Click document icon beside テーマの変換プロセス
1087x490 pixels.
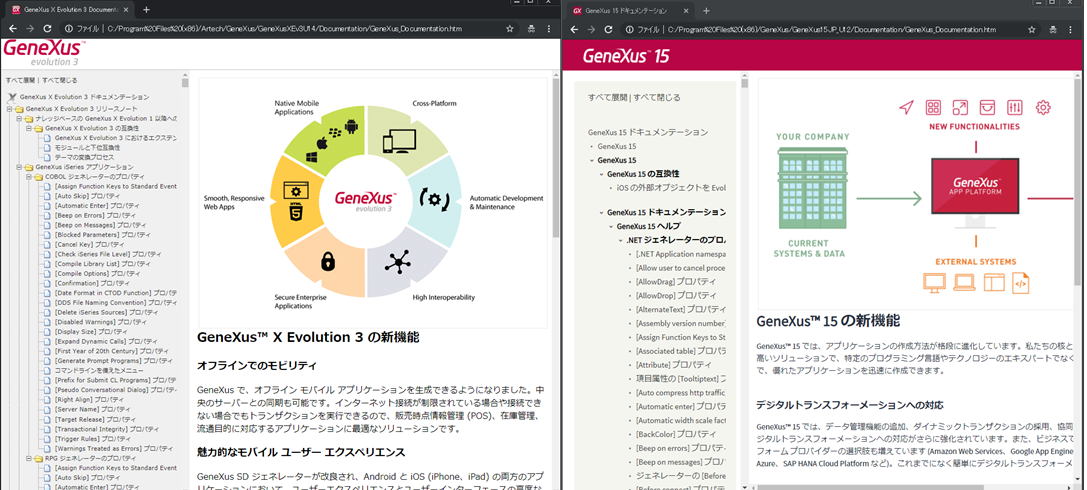48,157
